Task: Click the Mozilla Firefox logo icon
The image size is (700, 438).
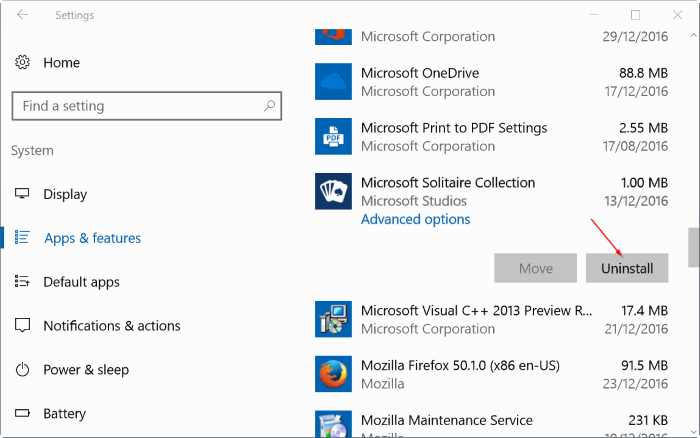Action: (333, 374)
